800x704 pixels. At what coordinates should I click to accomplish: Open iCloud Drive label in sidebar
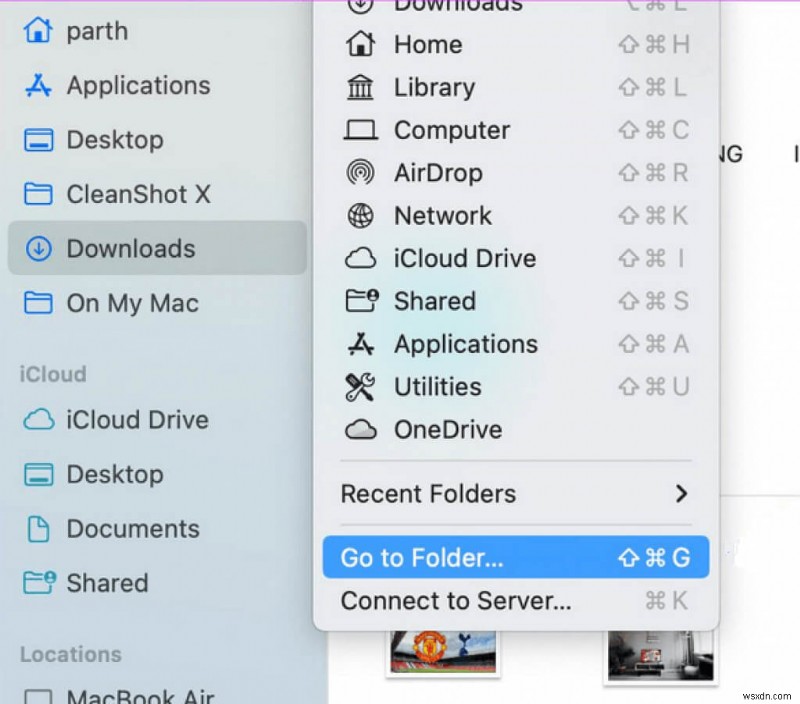tap(138, 420)
